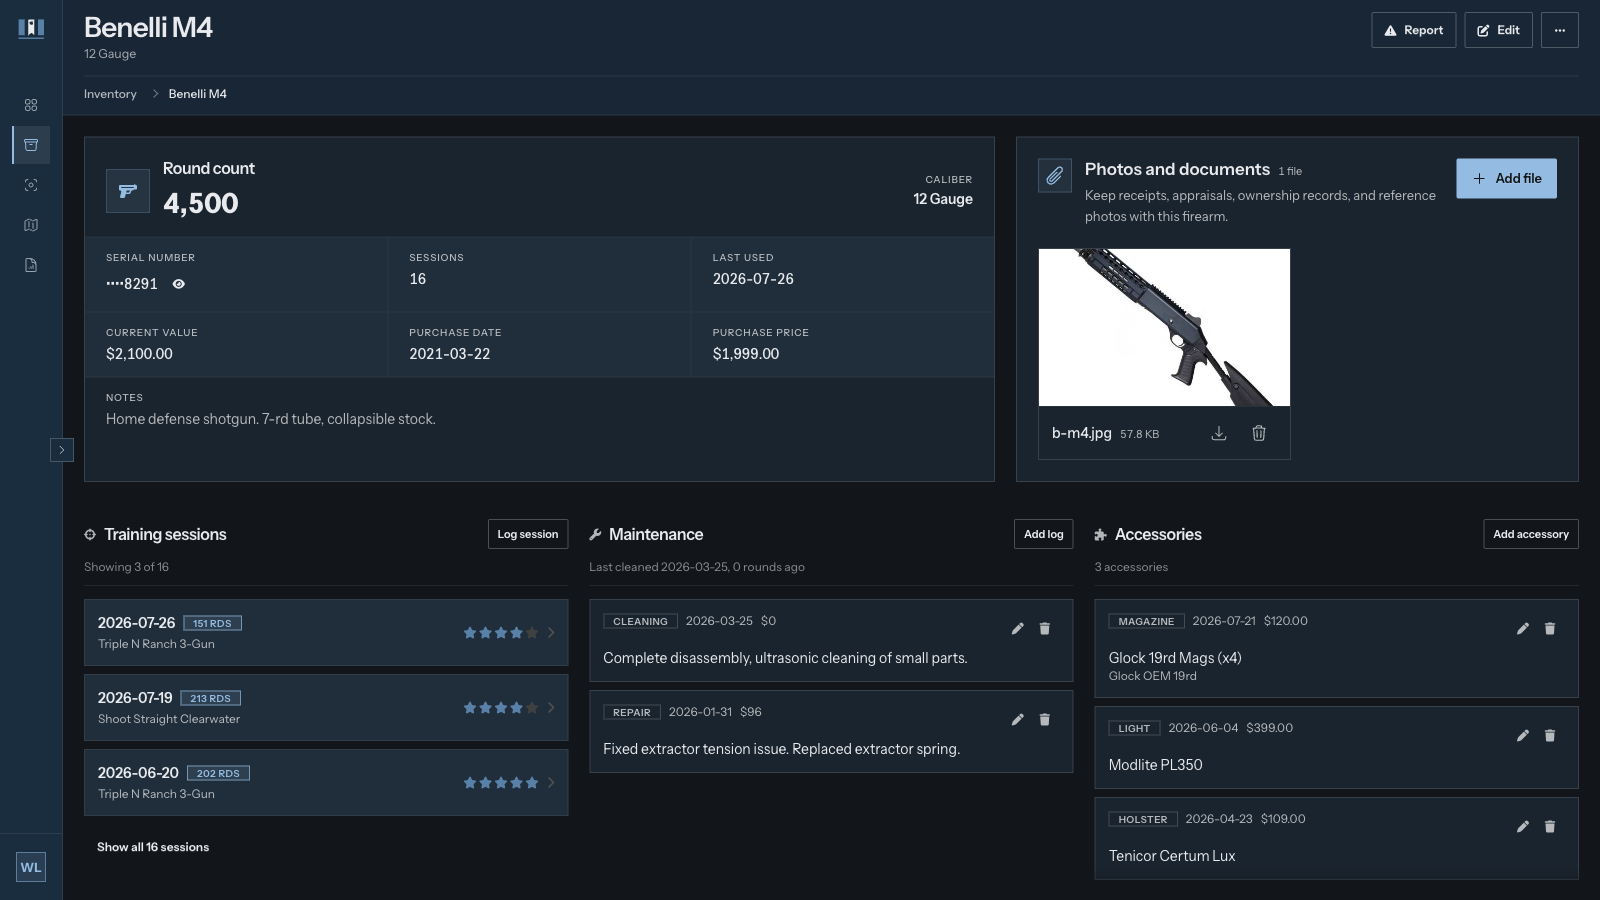Click the Add log maintenance button
The height and width of the screenshot is (900, 1600).
[x=1043, y=534]
